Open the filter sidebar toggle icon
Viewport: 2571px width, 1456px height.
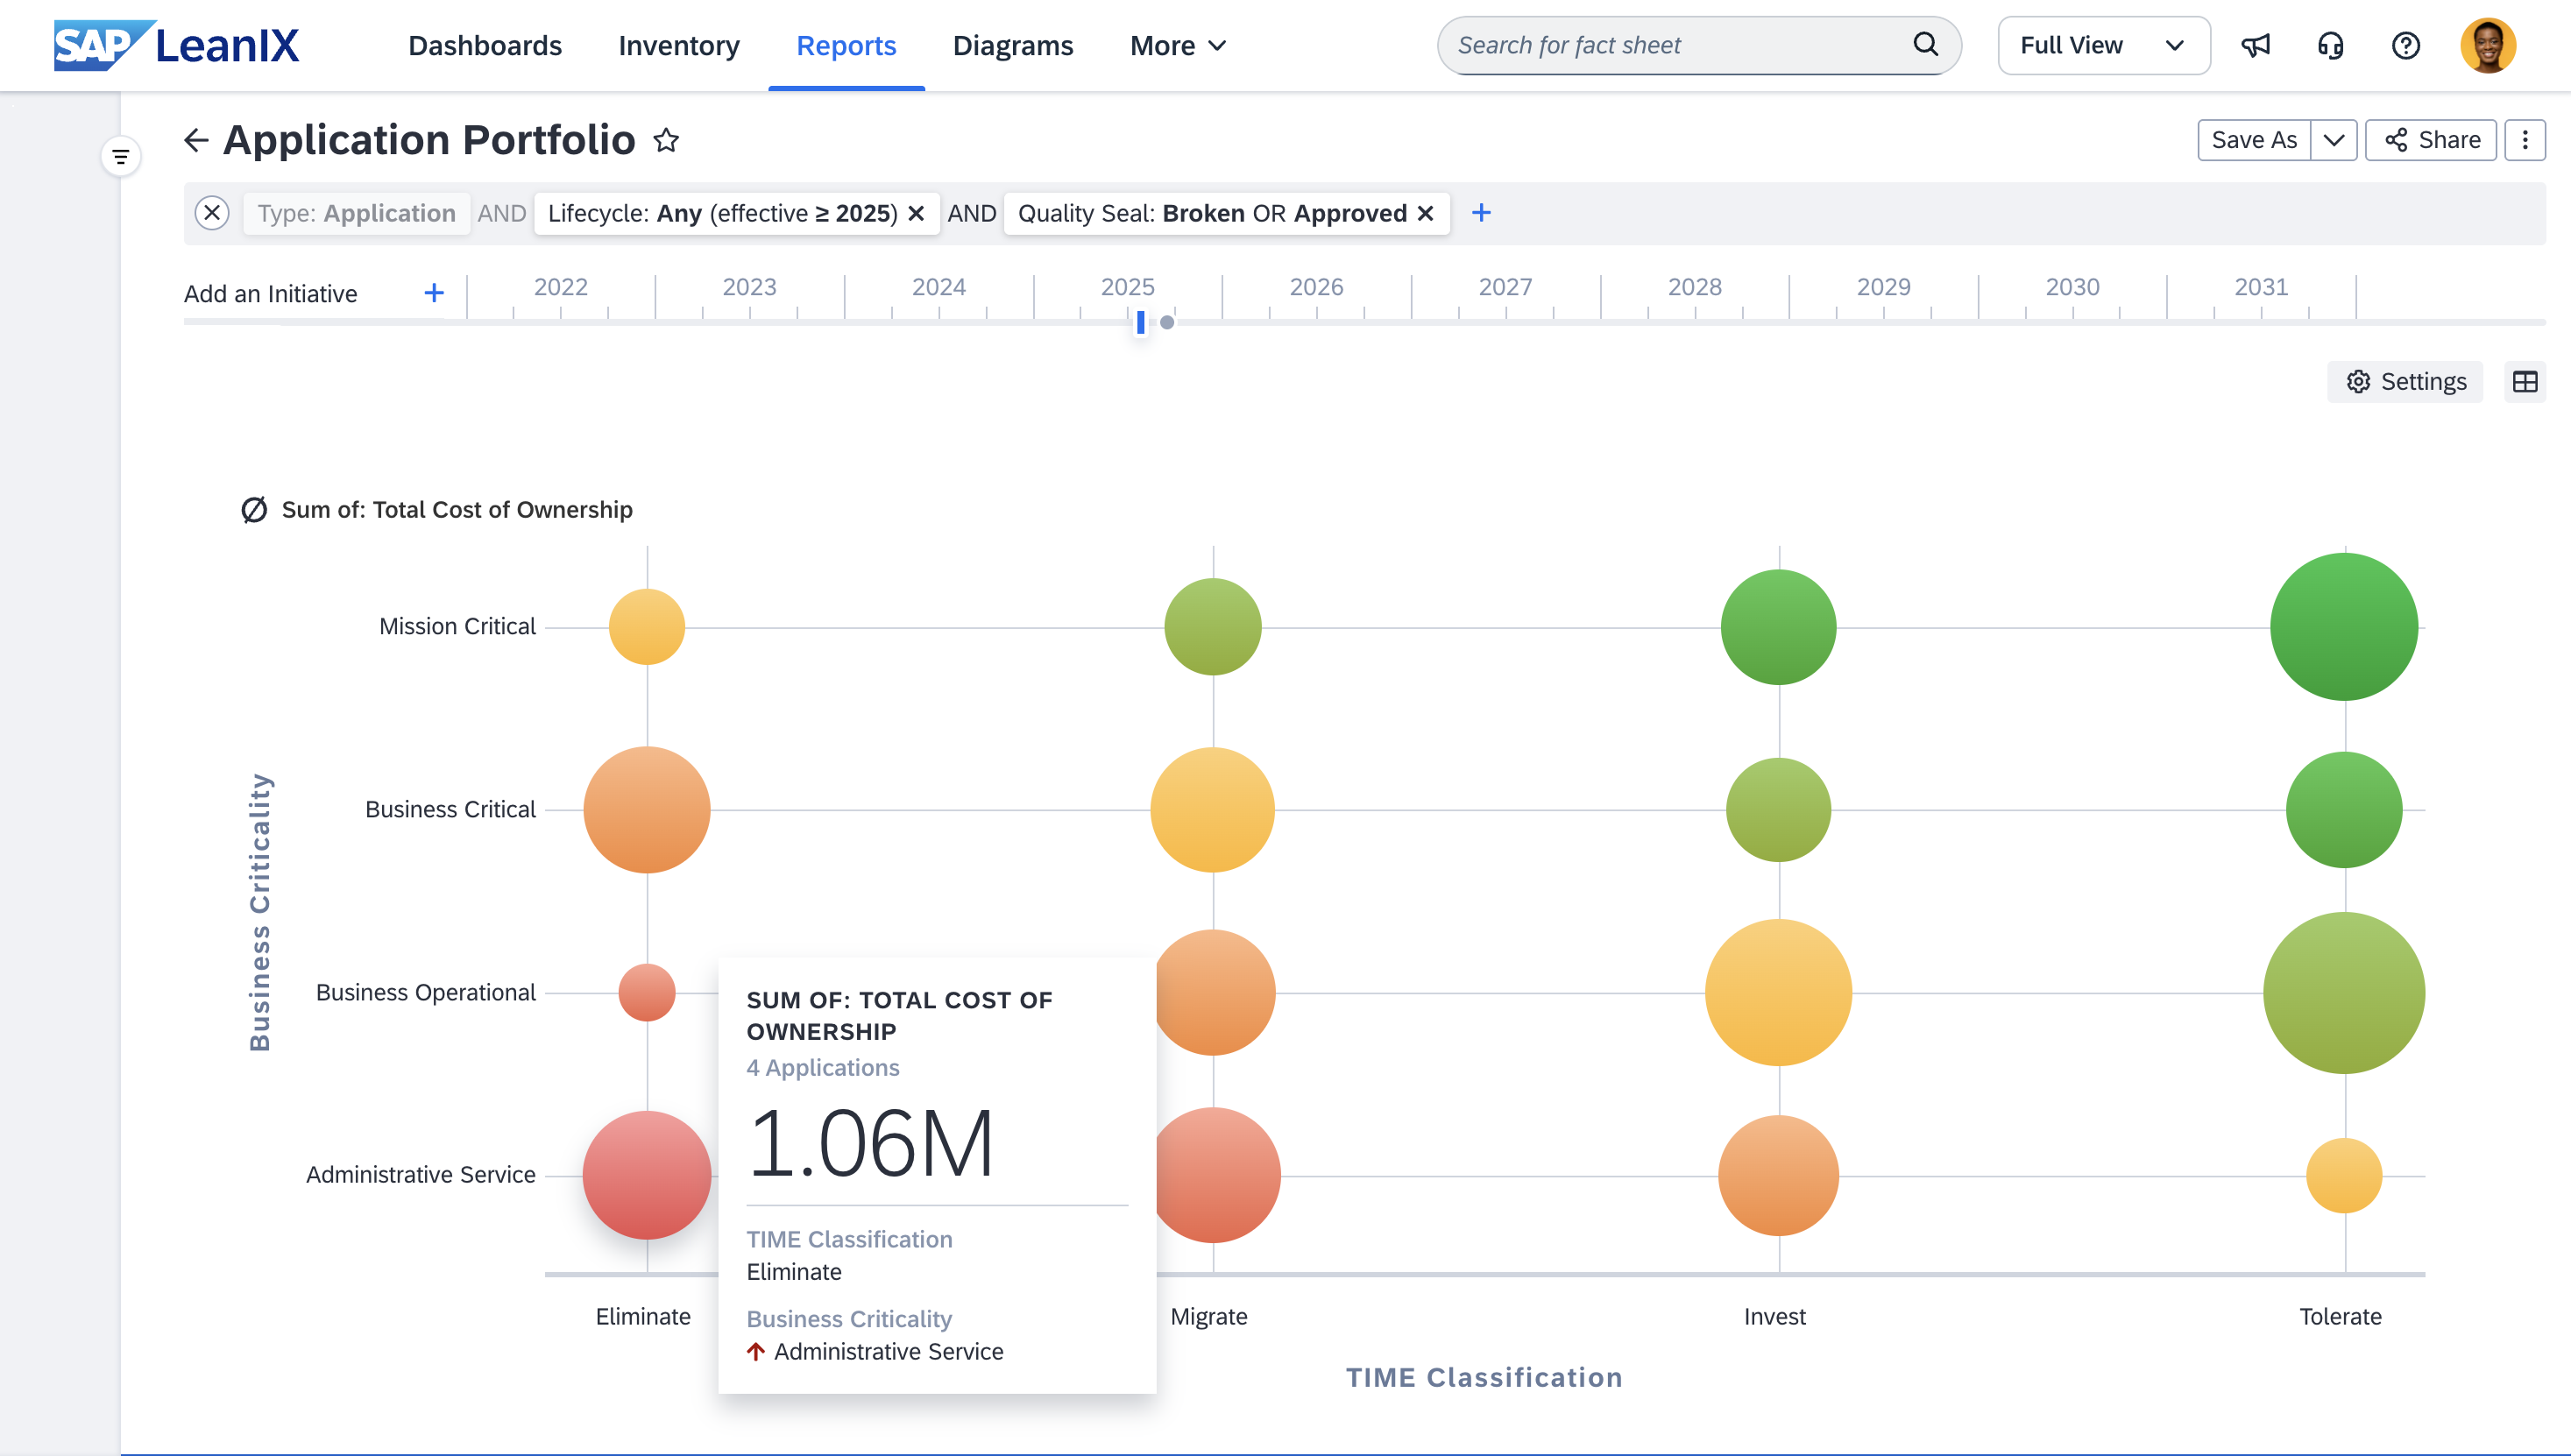coord(121,156)
